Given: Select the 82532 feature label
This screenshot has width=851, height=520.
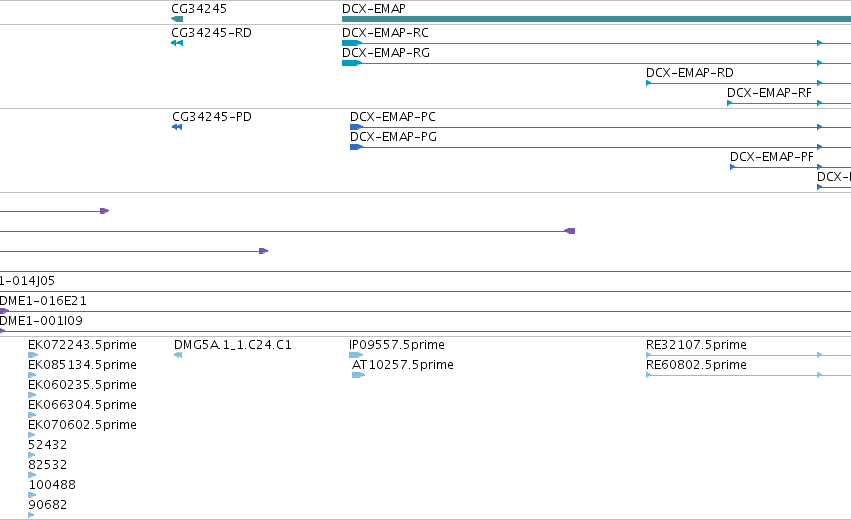Looking at the screenshot, I should [48, 465].
